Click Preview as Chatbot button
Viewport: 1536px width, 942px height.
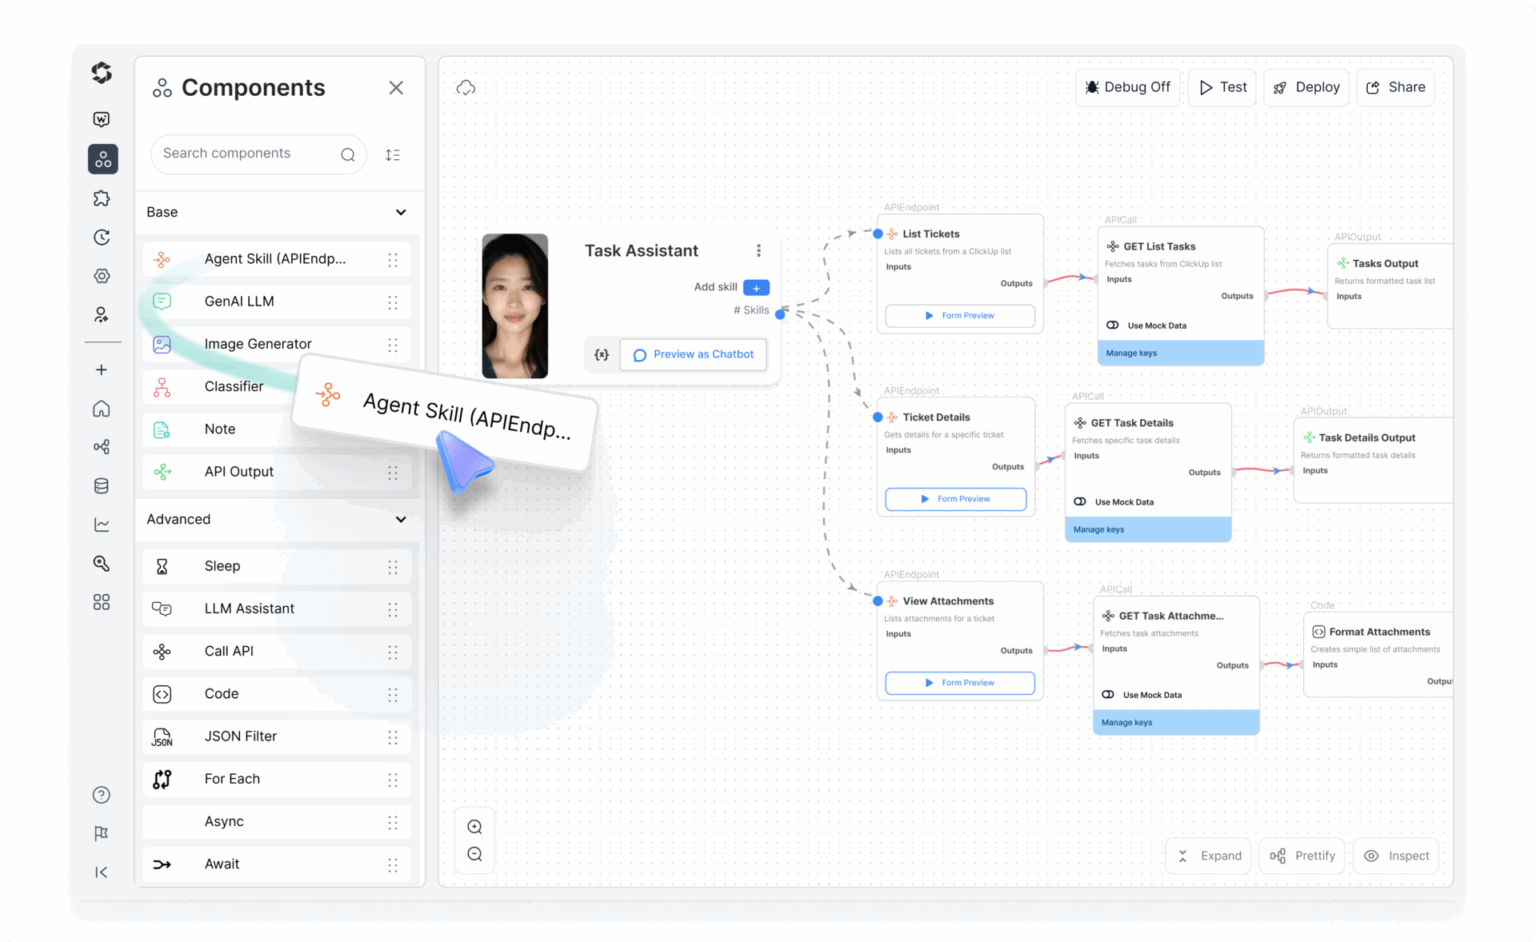(x=693, y=355)
